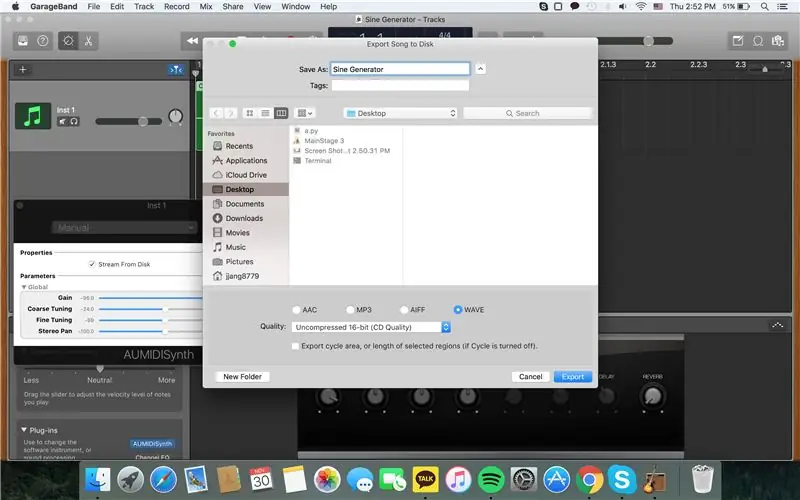Go back in file dialog
800x500 pixels.
[x=216, y=113]
